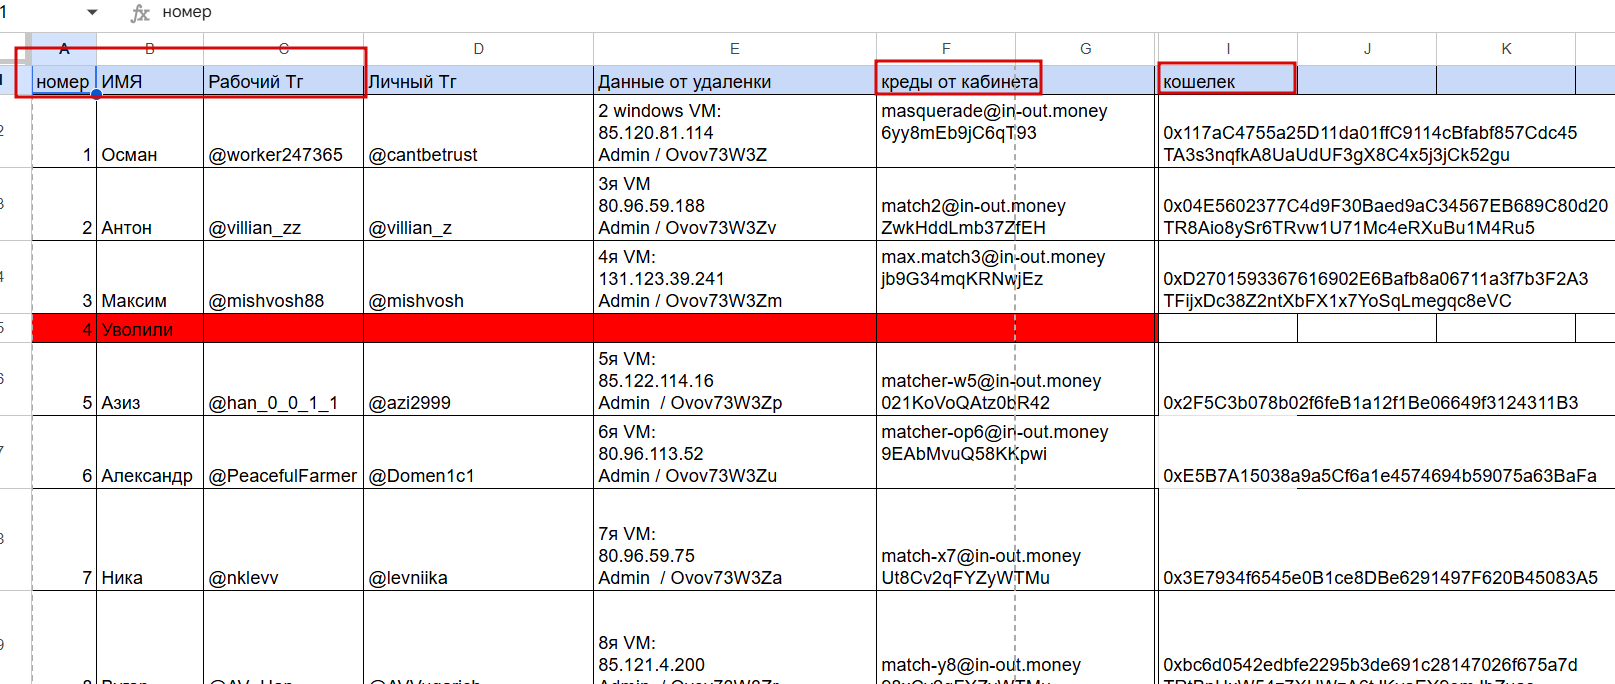Select the cell with IP 85.121.4.200
This screenshot has width=1615, height=684.
[x=734, y=638]
